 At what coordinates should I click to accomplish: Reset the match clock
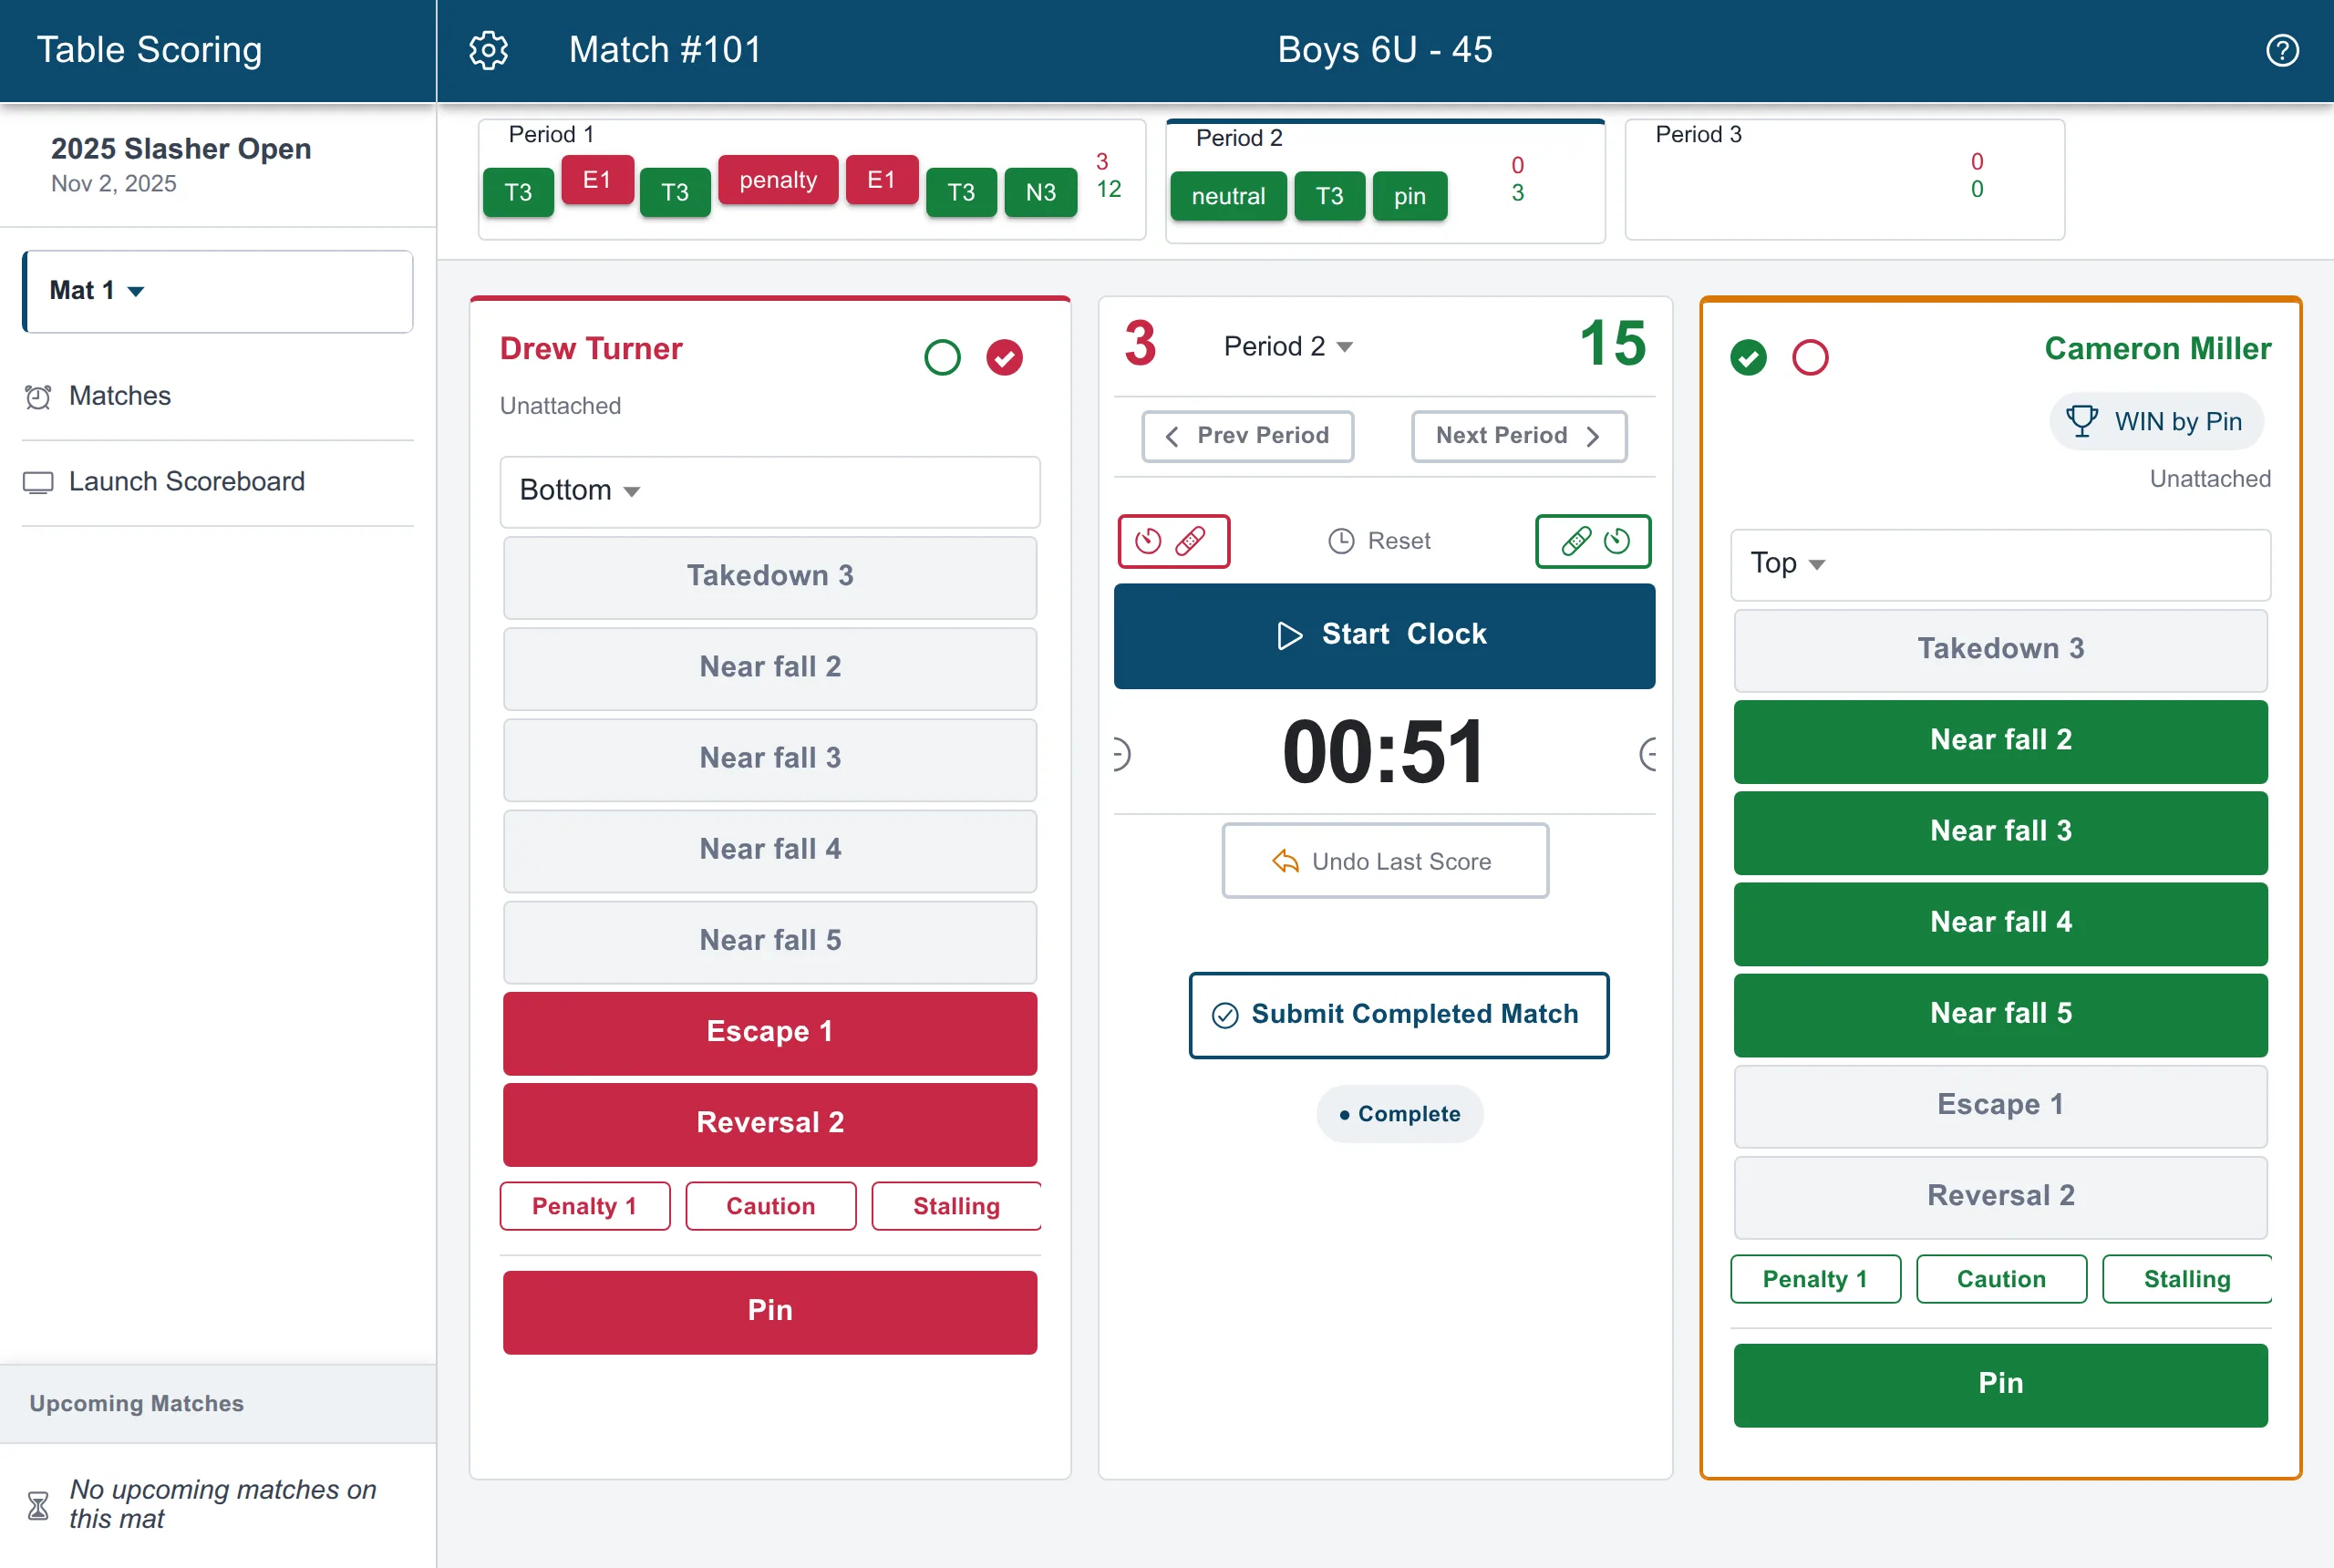click(x=1379, y=541)
